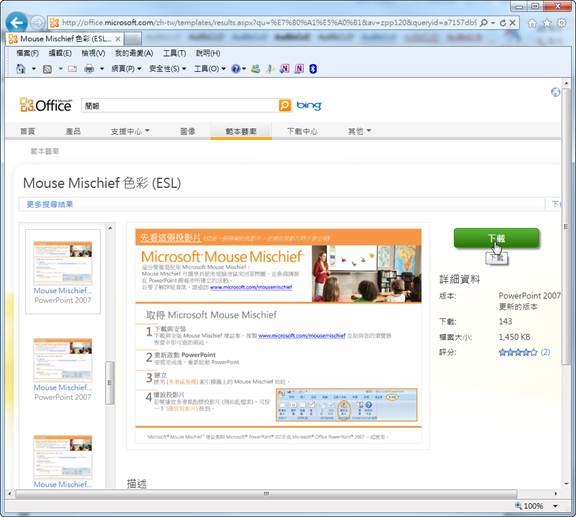Select the 範本藝廊 site tab

(241, 131)
